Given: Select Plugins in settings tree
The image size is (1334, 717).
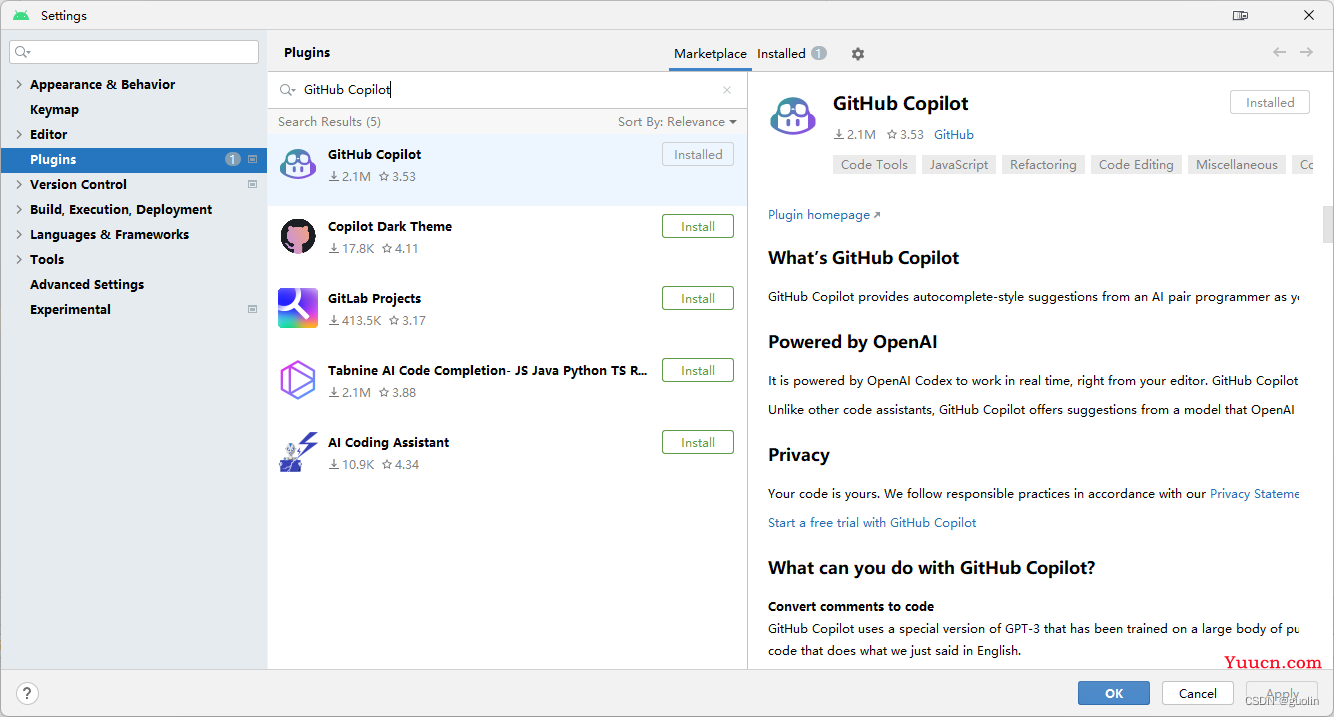Looking at the screenshot, I should pos(133,160).
